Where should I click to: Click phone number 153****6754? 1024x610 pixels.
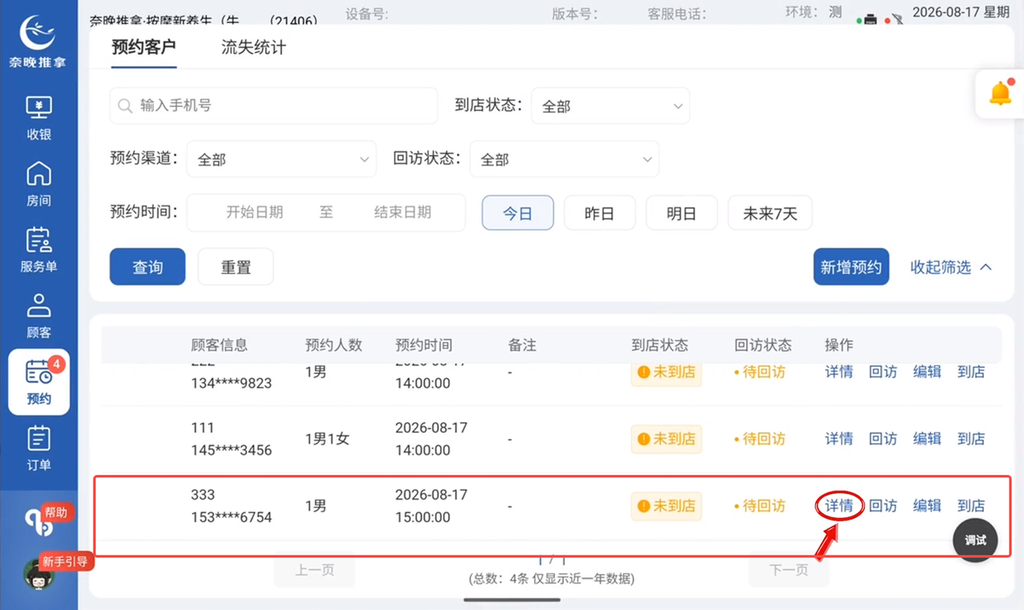(x=231, y=517)
